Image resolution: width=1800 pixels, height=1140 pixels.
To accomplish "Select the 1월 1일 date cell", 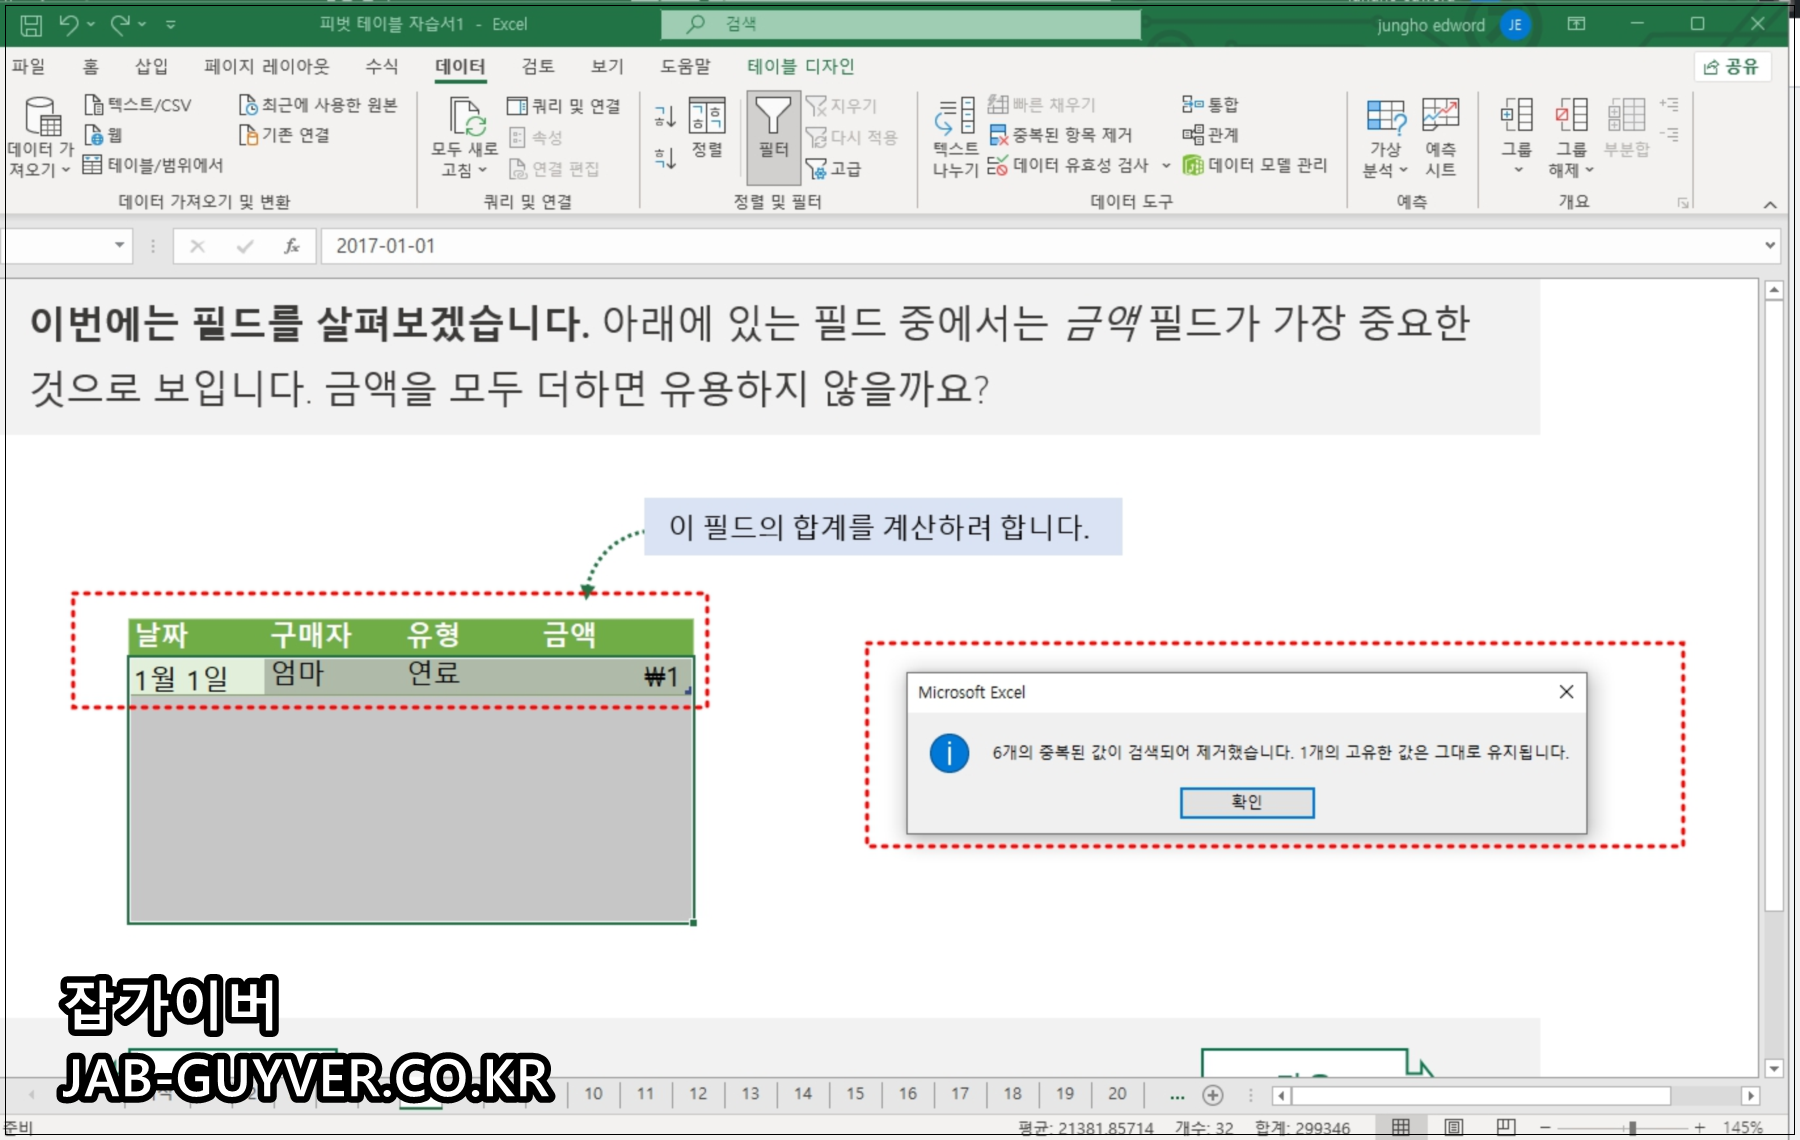I will coord(196,677).
